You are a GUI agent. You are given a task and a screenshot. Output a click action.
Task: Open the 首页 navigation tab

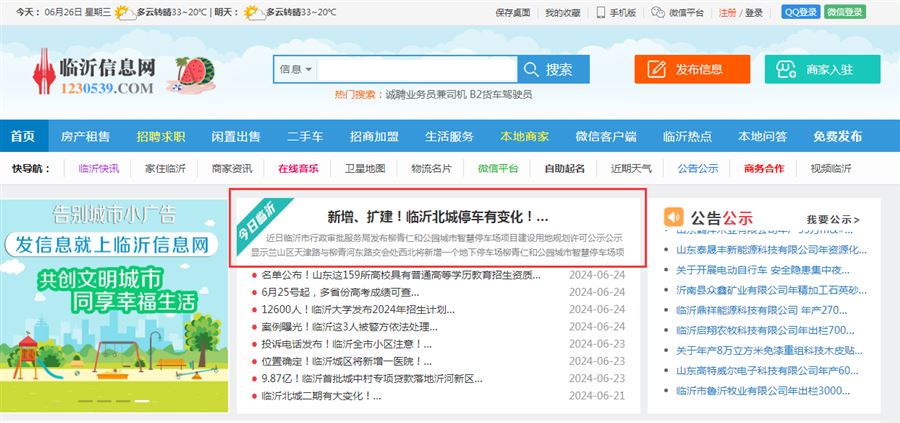[x=23, y=136]
